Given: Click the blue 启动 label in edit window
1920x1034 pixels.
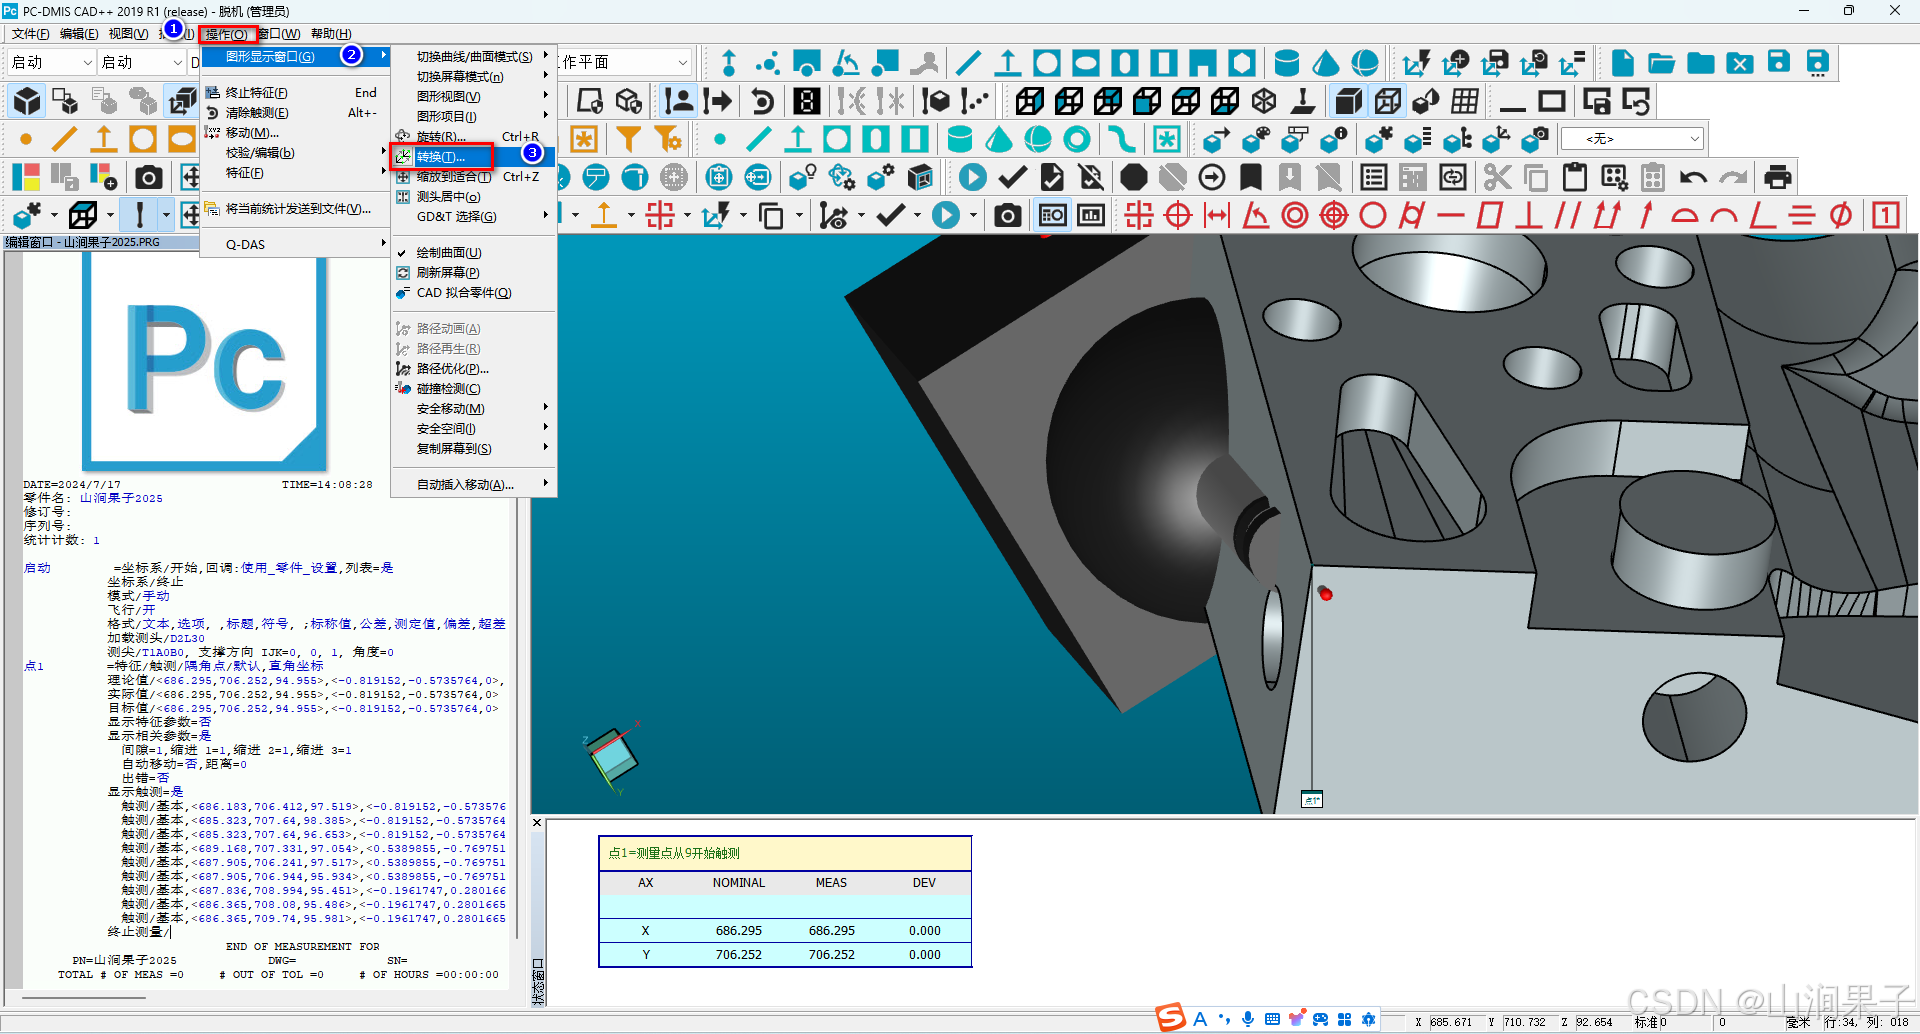Looking at the screenshot, I should pos(37,568).
